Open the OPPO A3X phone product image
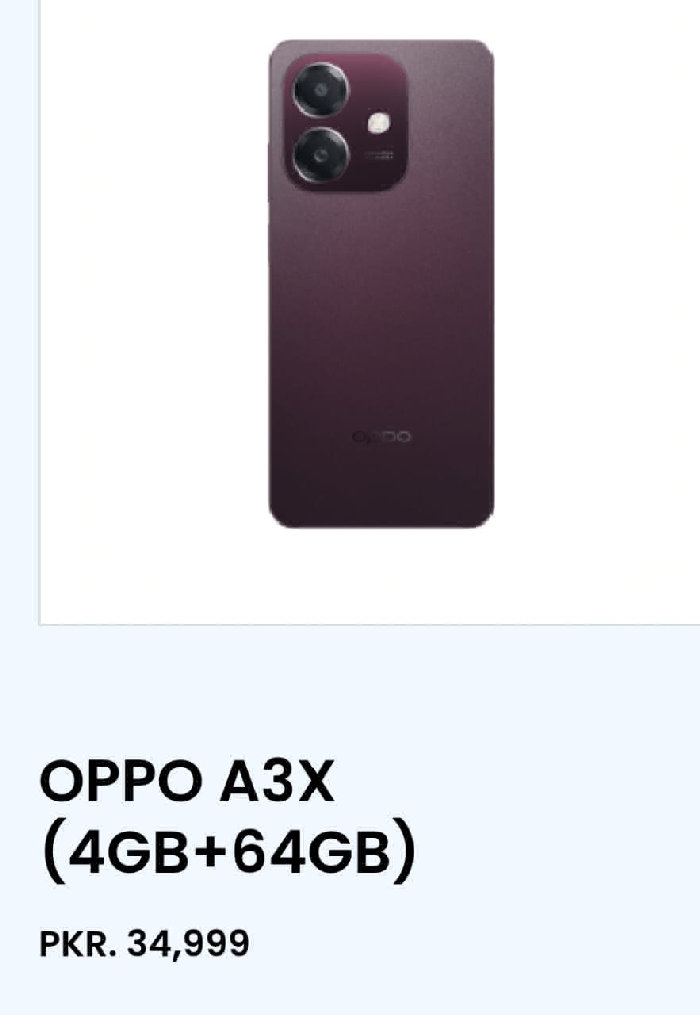The image size is (700, 1015). click(381, 284)
